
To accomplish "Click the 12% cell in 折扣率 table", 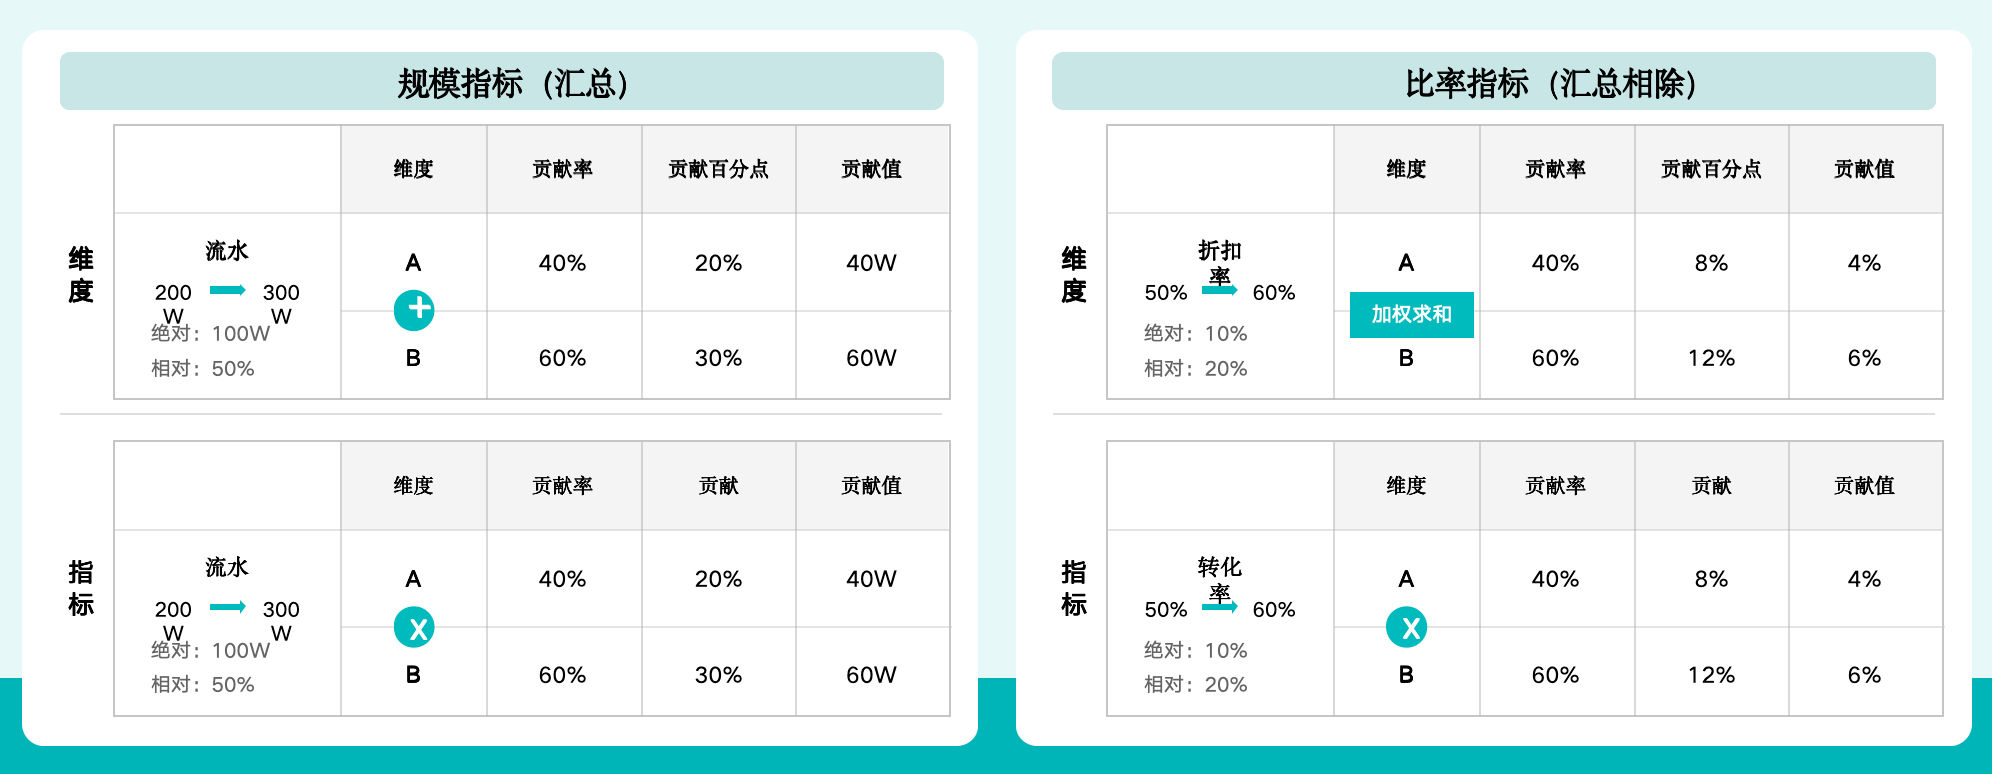I will 1711,358.
